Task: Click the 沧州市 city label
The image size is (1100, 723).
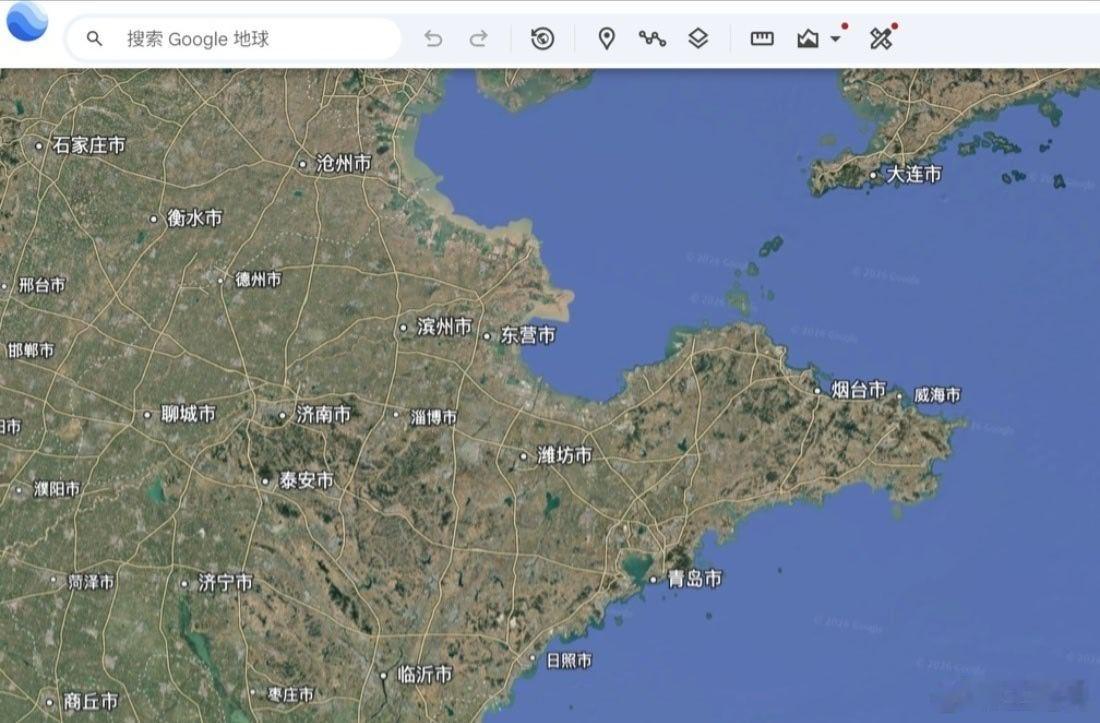Action: (x=343, y=163)
